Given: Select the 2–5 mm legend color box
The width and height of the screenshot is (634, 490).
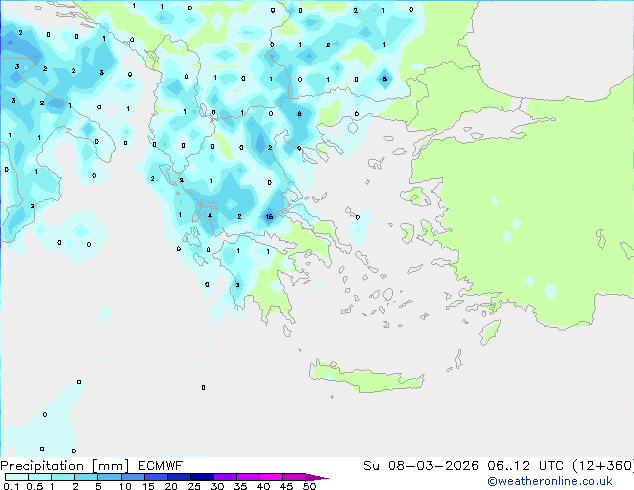Looking at the screenshot, I should click(x=86, y=477).
